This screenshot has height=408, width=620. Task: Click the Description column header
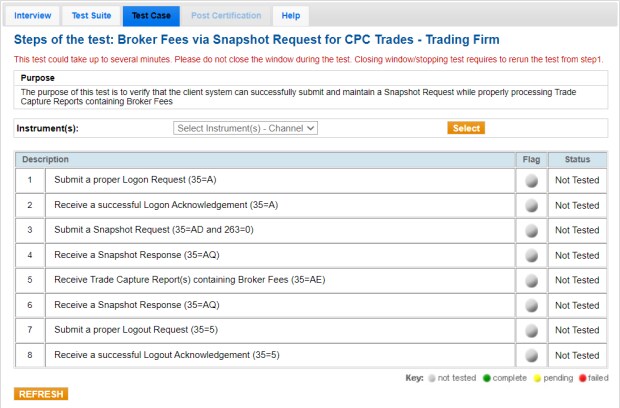(46, 159)
